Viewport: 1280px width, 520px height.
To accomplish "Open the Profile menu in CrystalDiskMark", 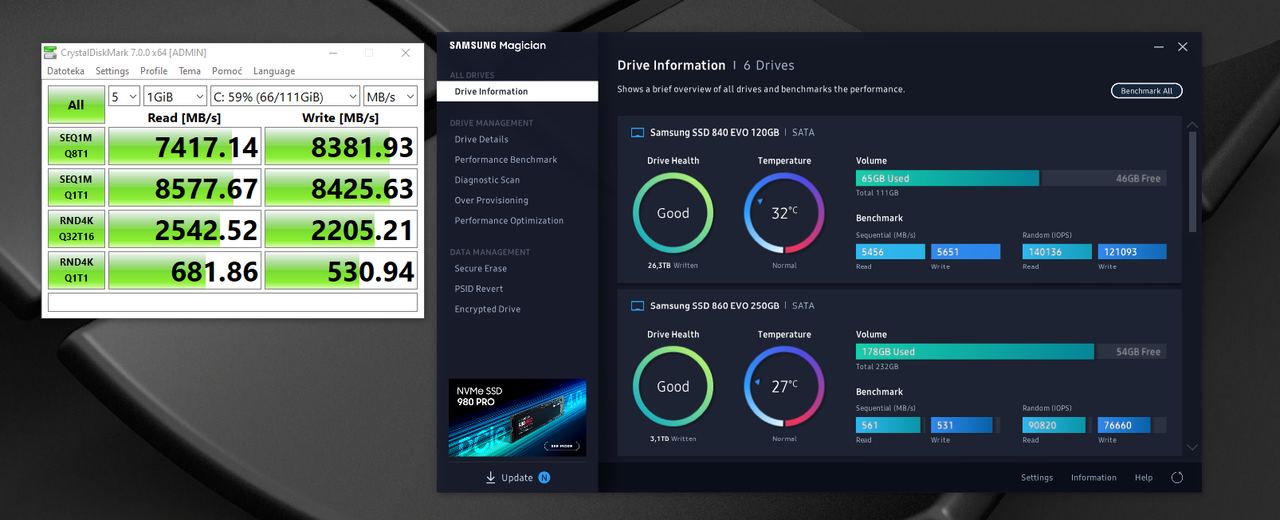I will 154,71.
